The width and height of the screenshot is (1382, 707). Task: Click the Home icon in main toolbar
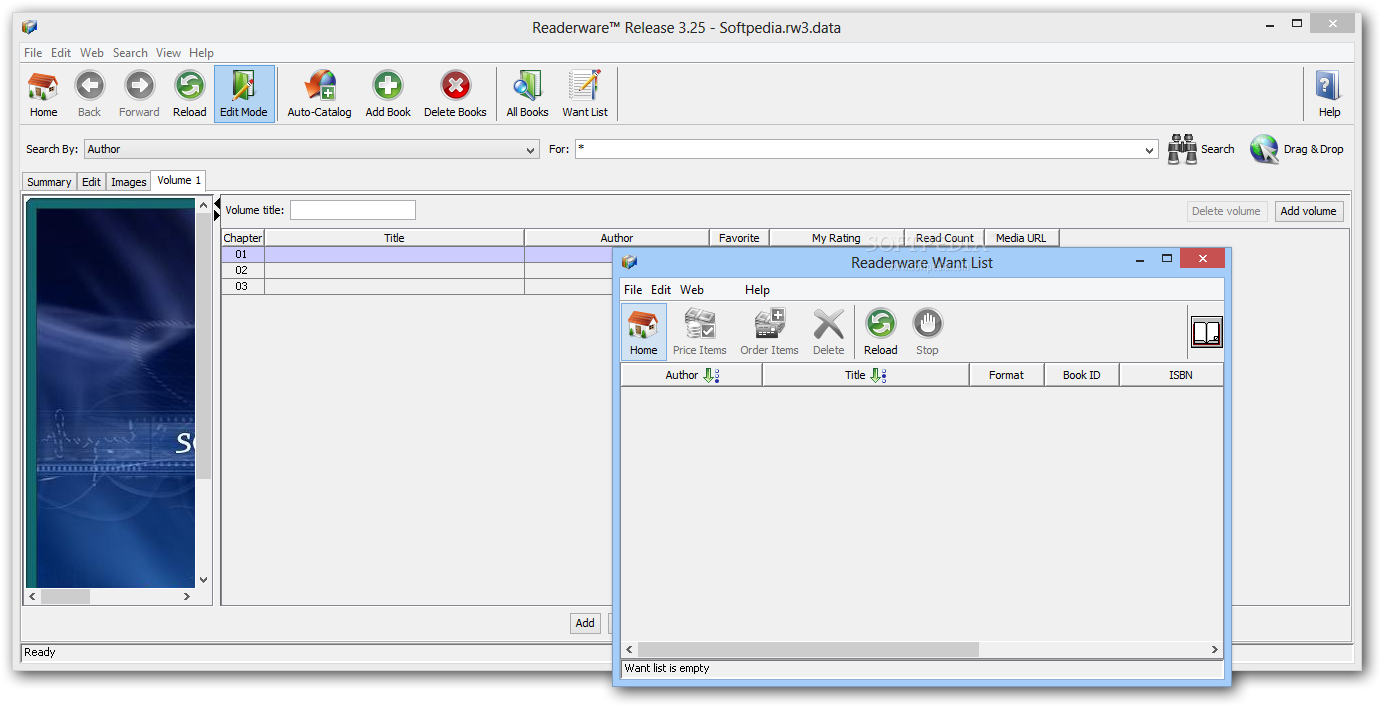[43, 94]
